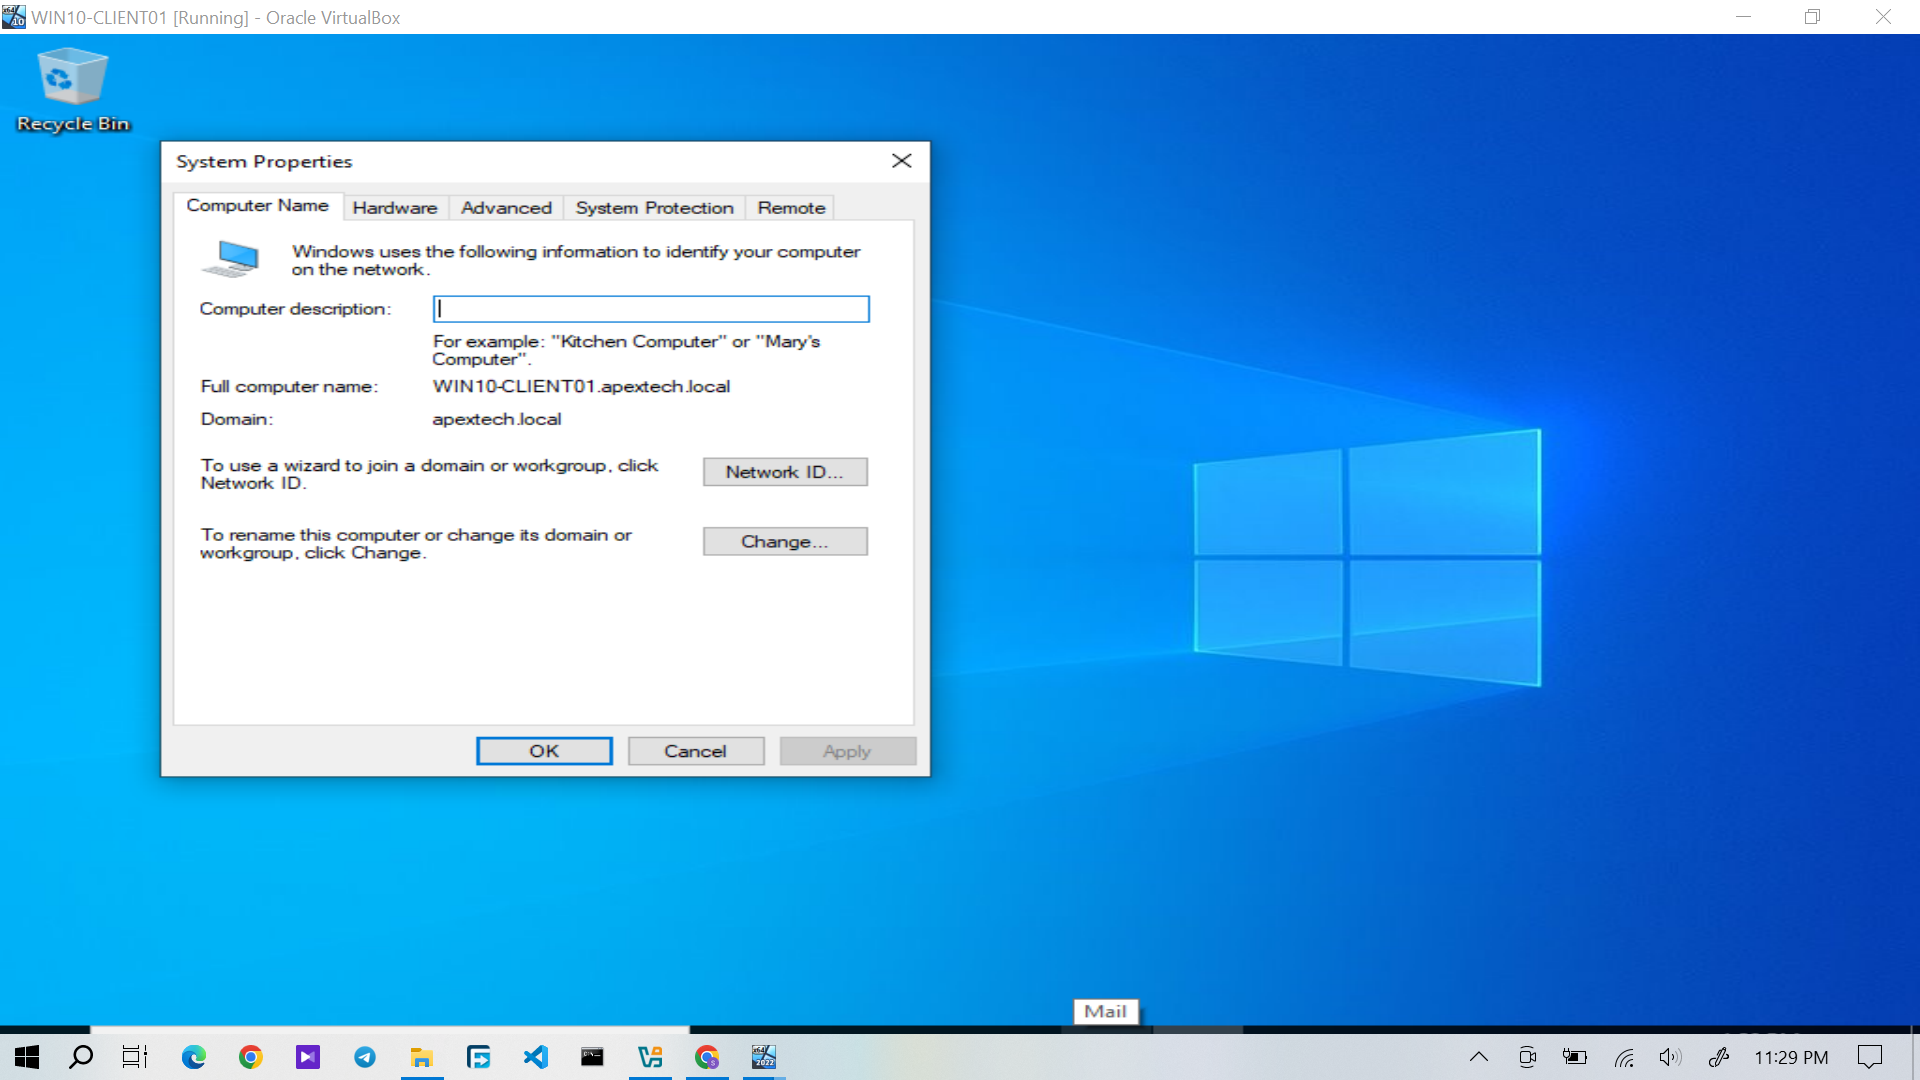Switch to the Hardware tab
The image size is (1920, 1080).
395,208
